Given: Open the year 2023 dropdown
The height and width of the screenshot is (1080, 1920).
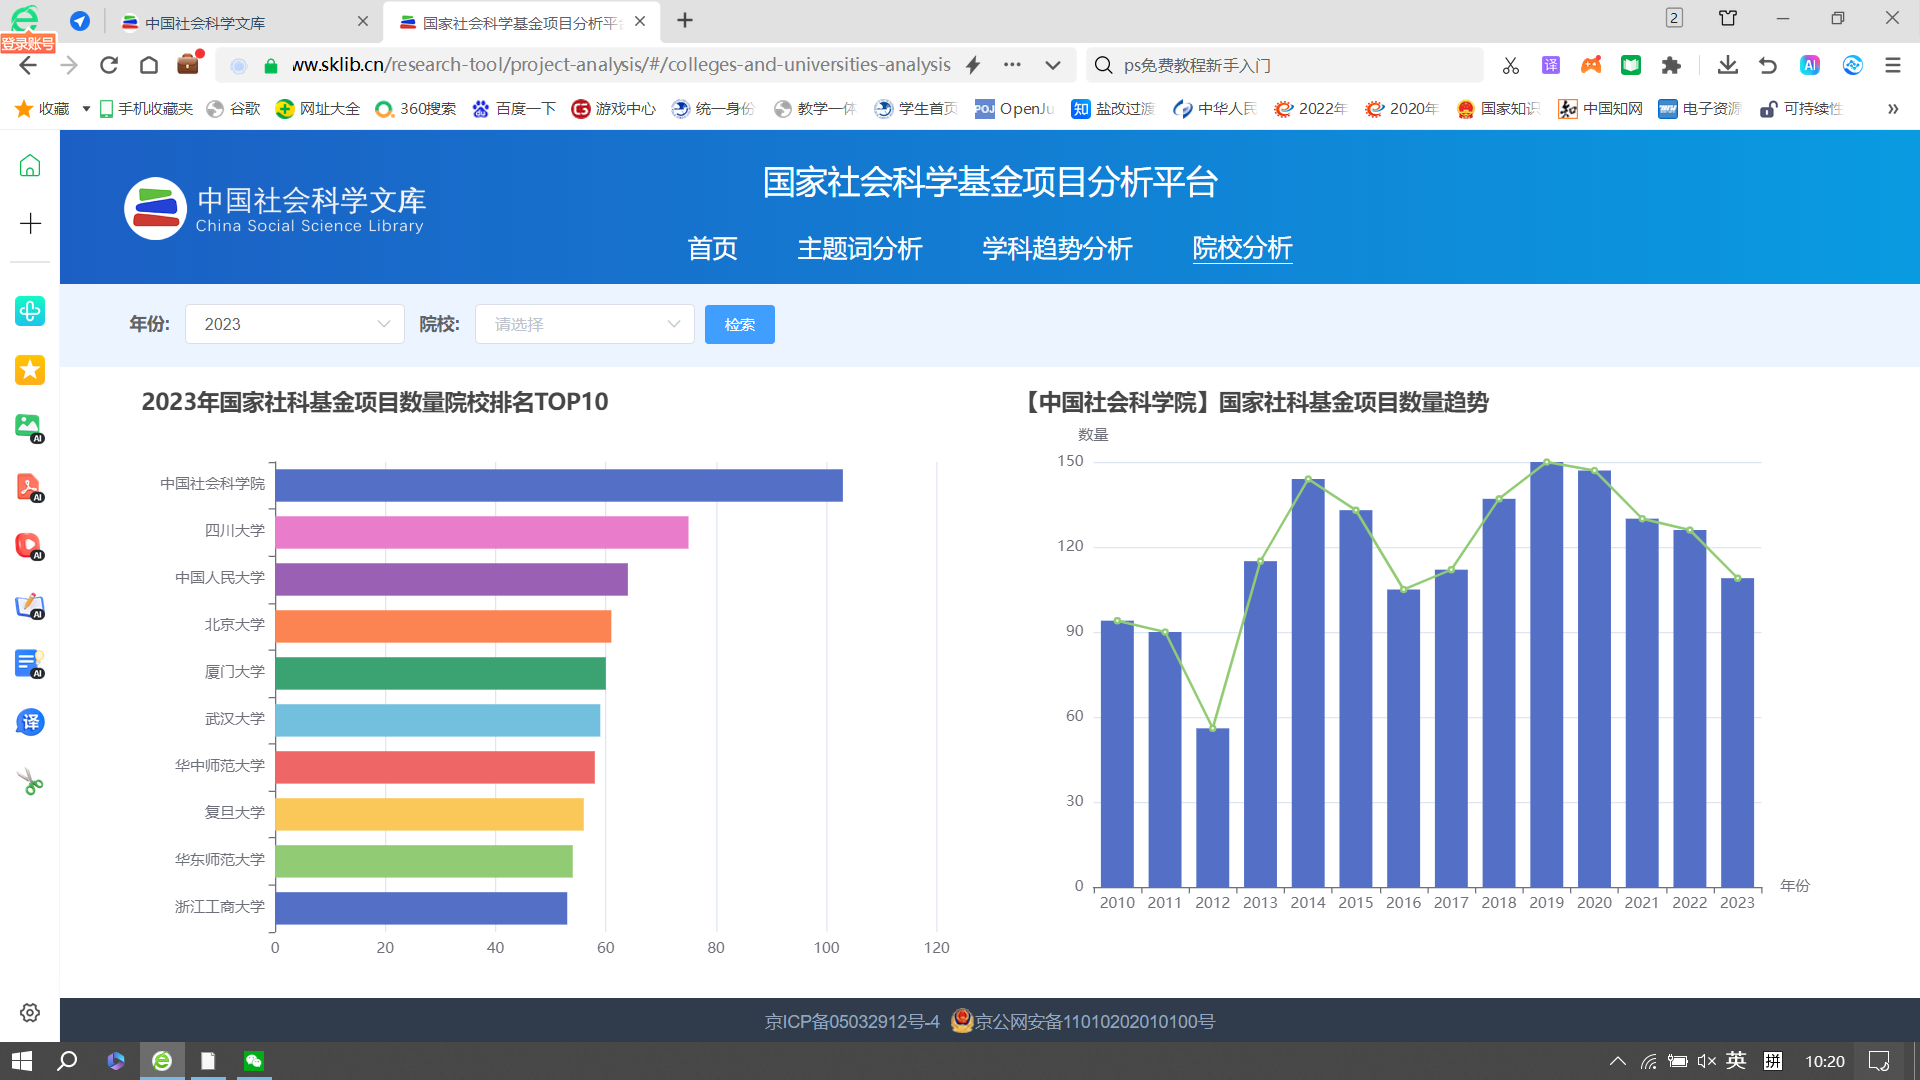Looking at the screenshot, I should (295, 324).
